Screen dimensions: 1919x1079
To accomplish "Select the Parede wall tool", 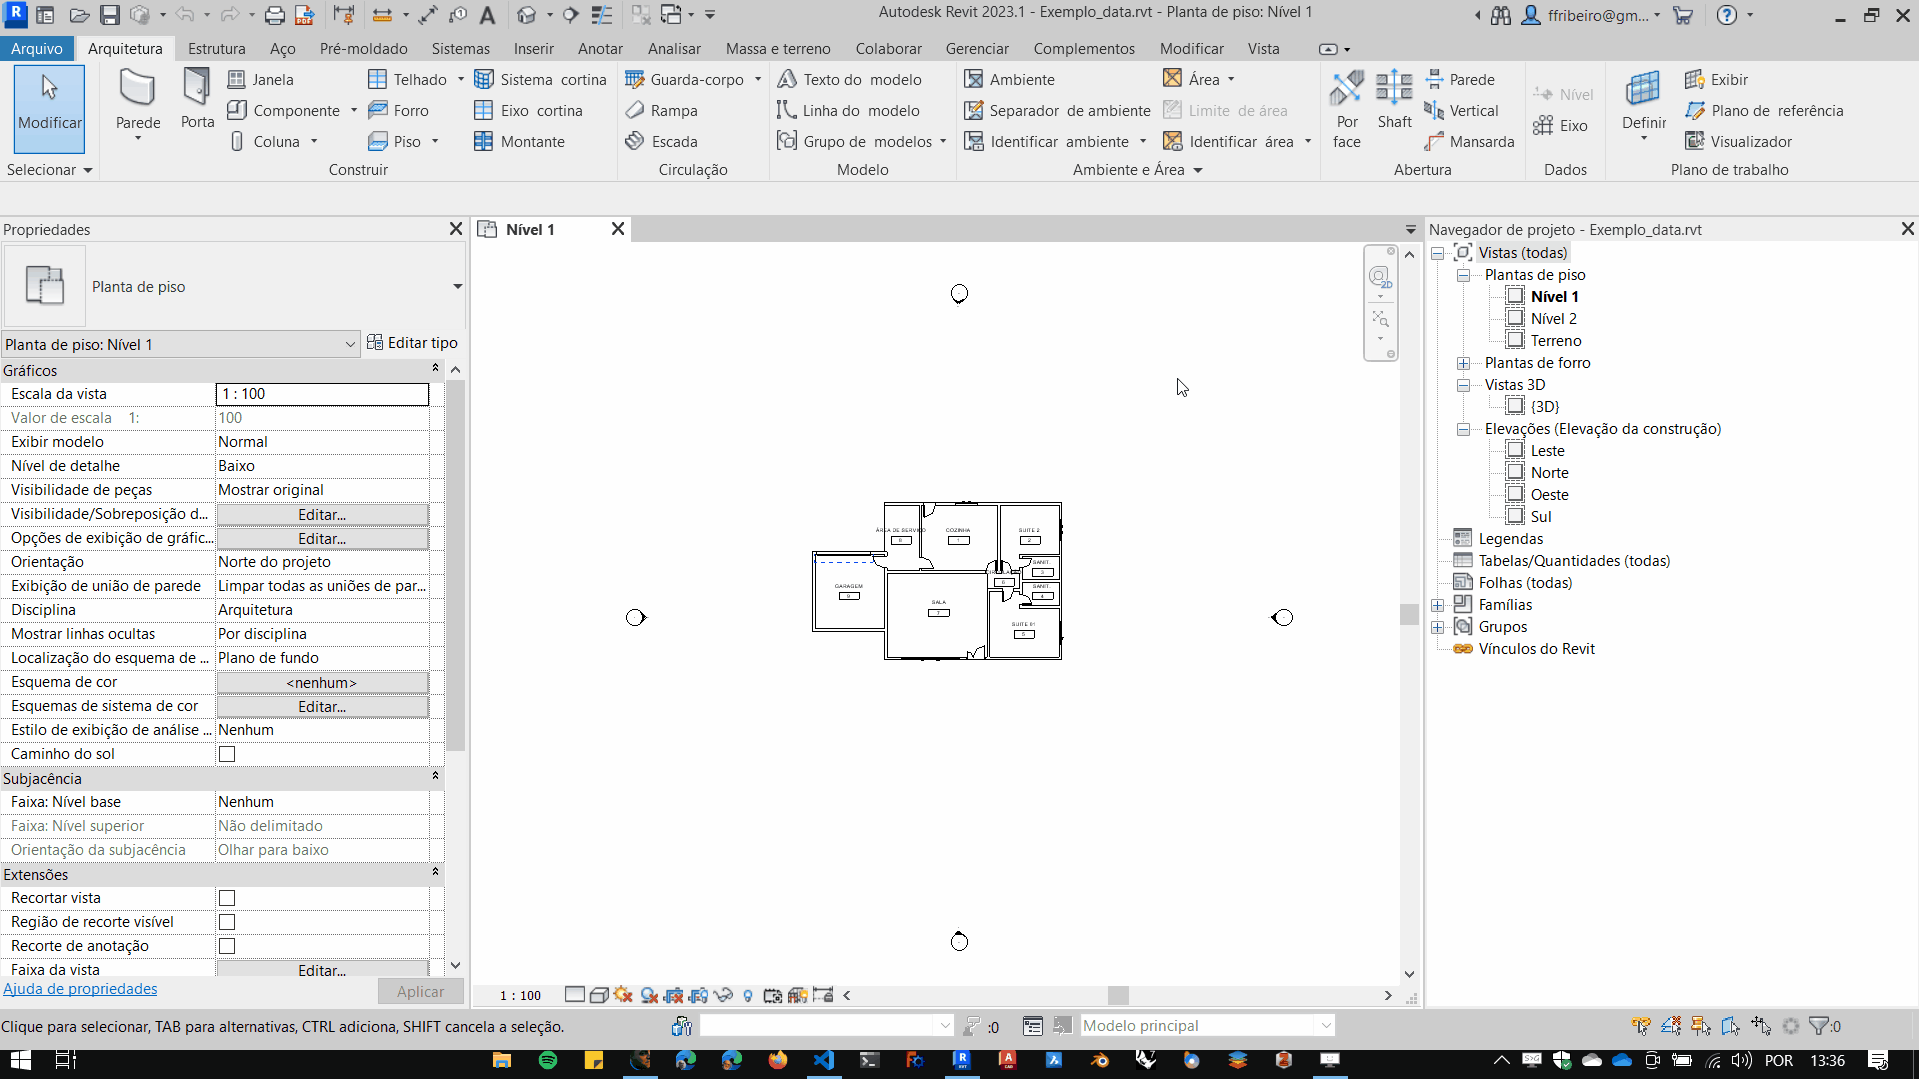I will point(137,98).
